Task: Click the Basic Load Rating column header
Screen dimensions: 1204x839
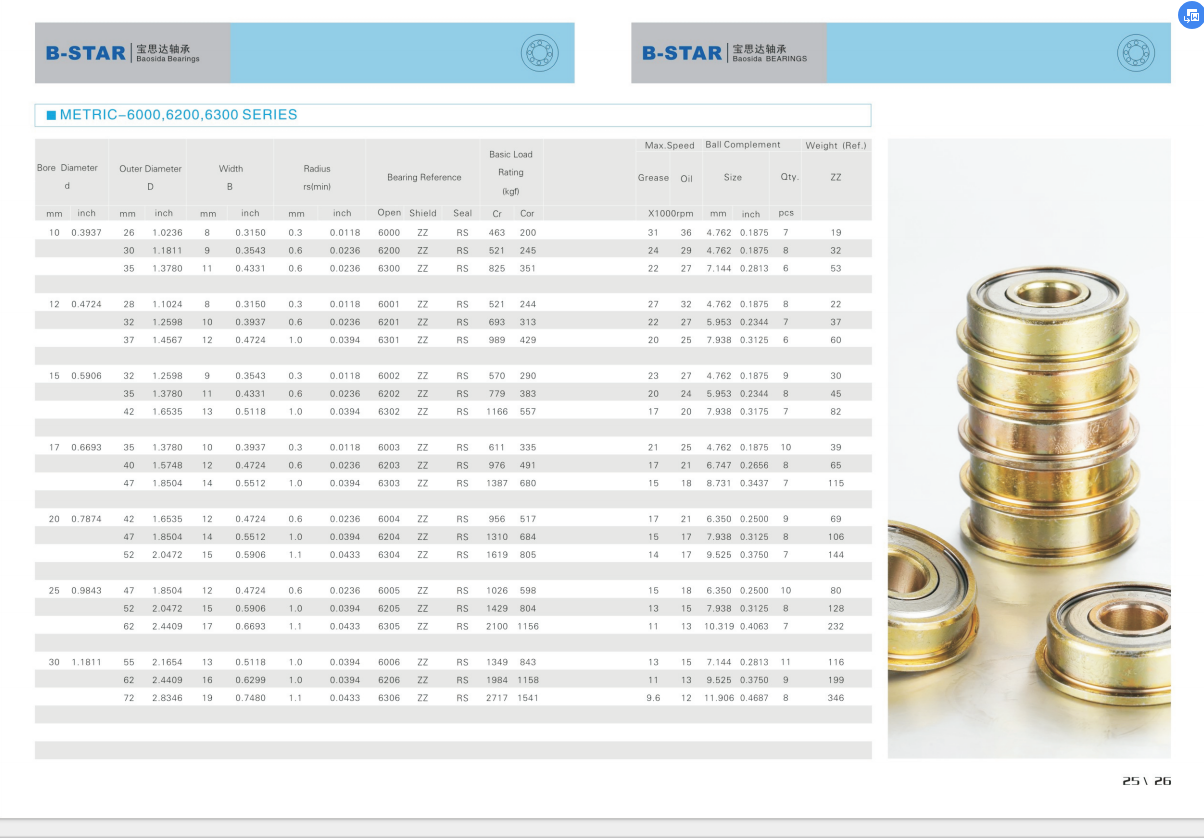Action: coord(511,172)
